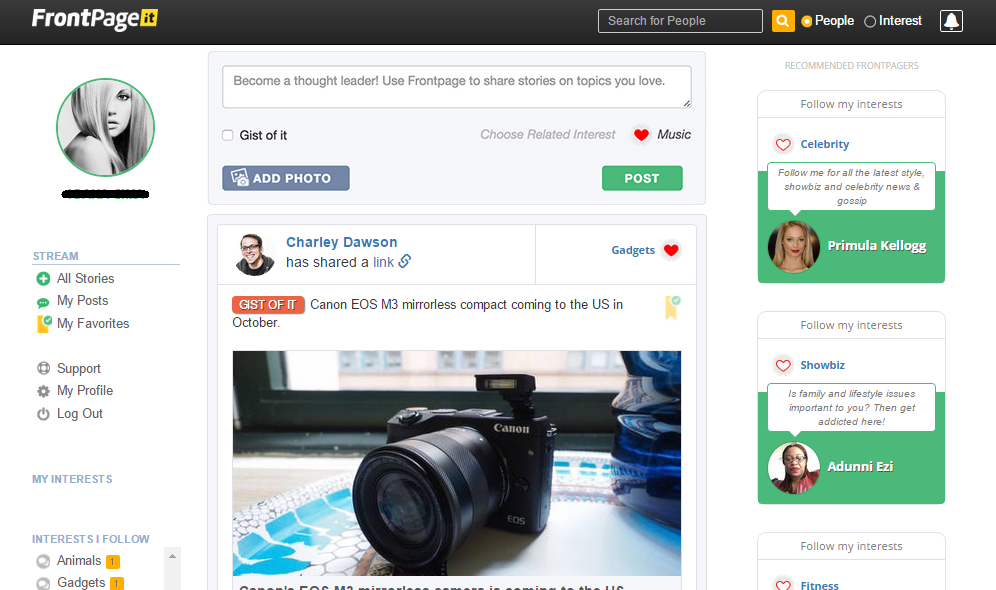This screenshot has height=590, width=996.
Task: Click the INTERESTS I FOLLOW heading
Action: 91,539
